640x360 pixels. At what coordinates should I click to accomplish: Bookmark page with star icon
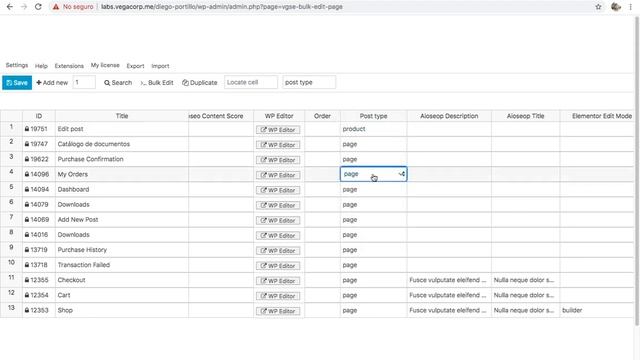[x=598, y=7]
